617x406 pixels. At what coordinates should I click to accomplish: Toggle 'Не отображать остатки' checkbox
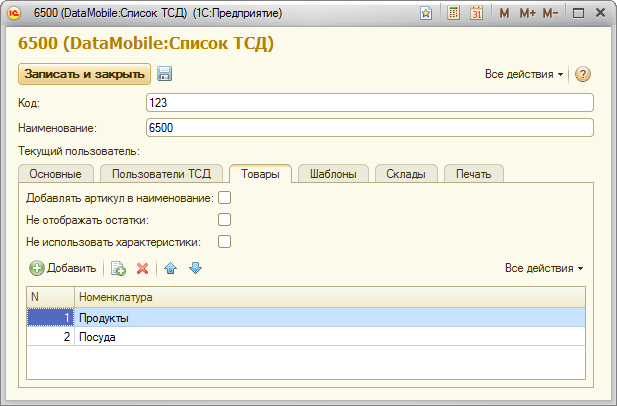click(x=224, y=220)
